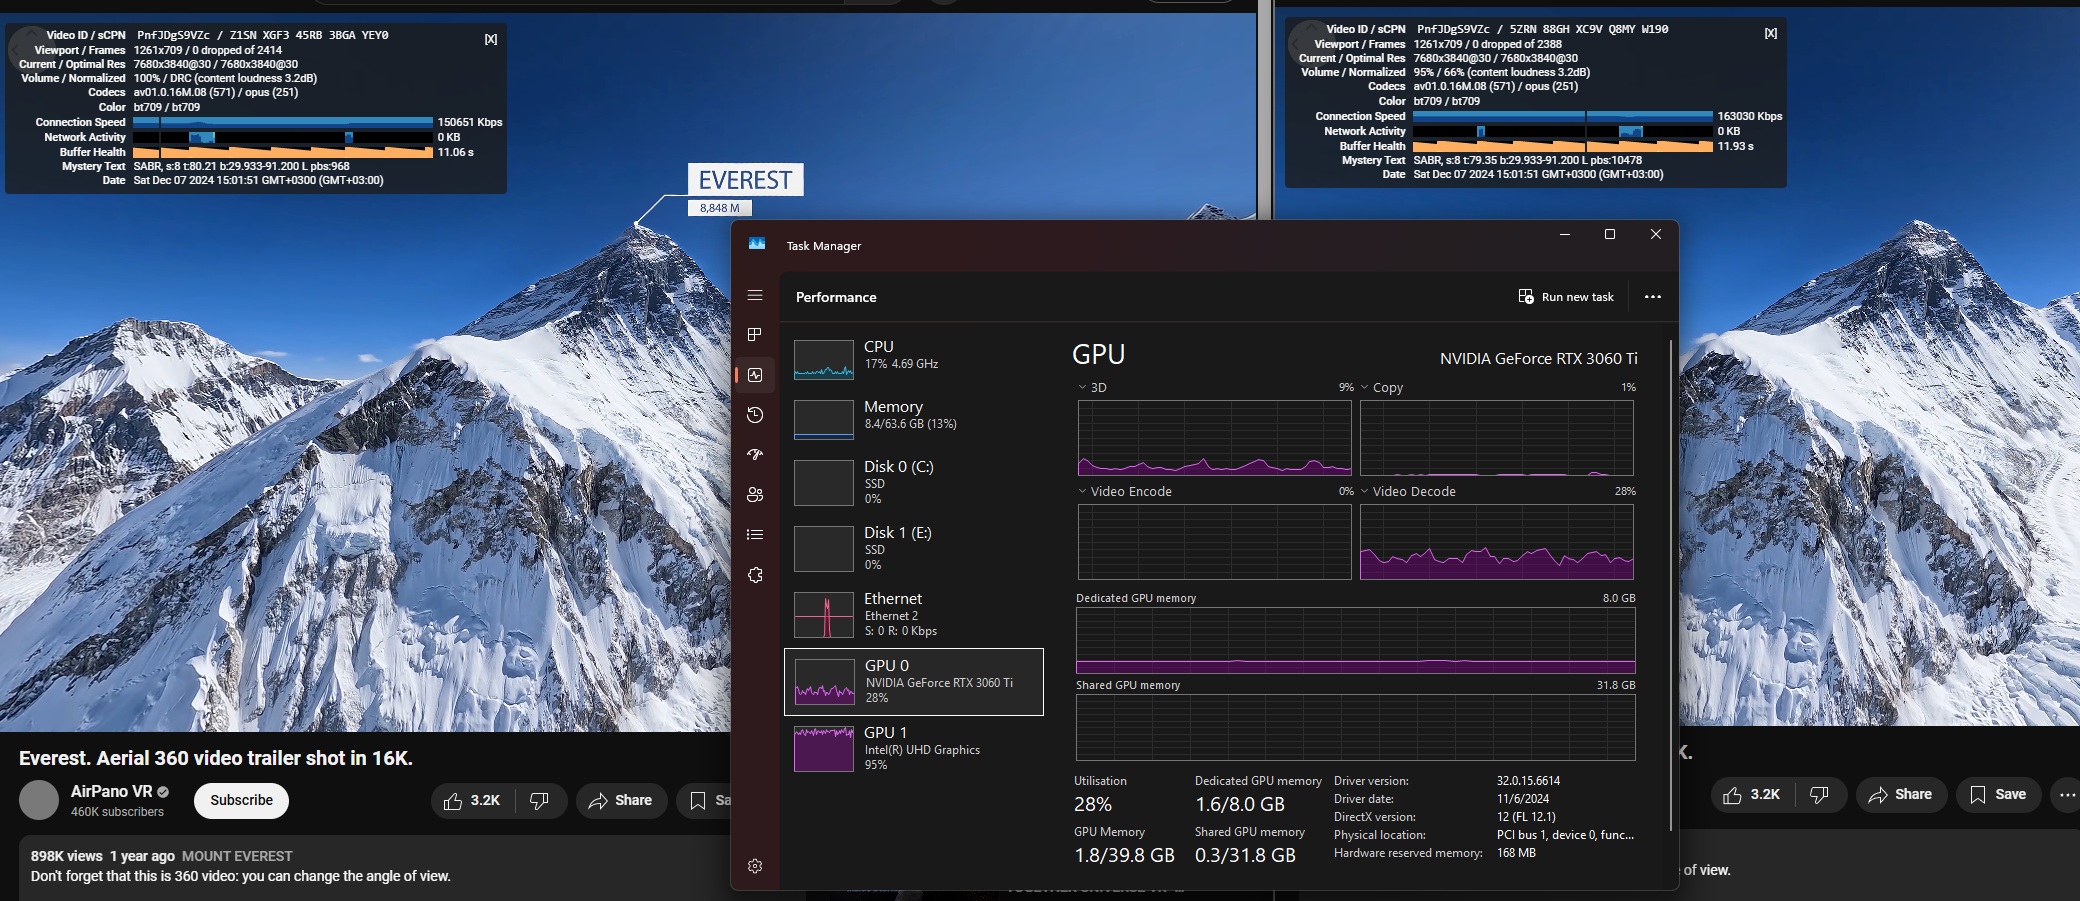The height and width of the screenshot is (901, 2080).
Task: Open the Users page in Task Manager
Action: pyautogui.click(x=755, y=495)
